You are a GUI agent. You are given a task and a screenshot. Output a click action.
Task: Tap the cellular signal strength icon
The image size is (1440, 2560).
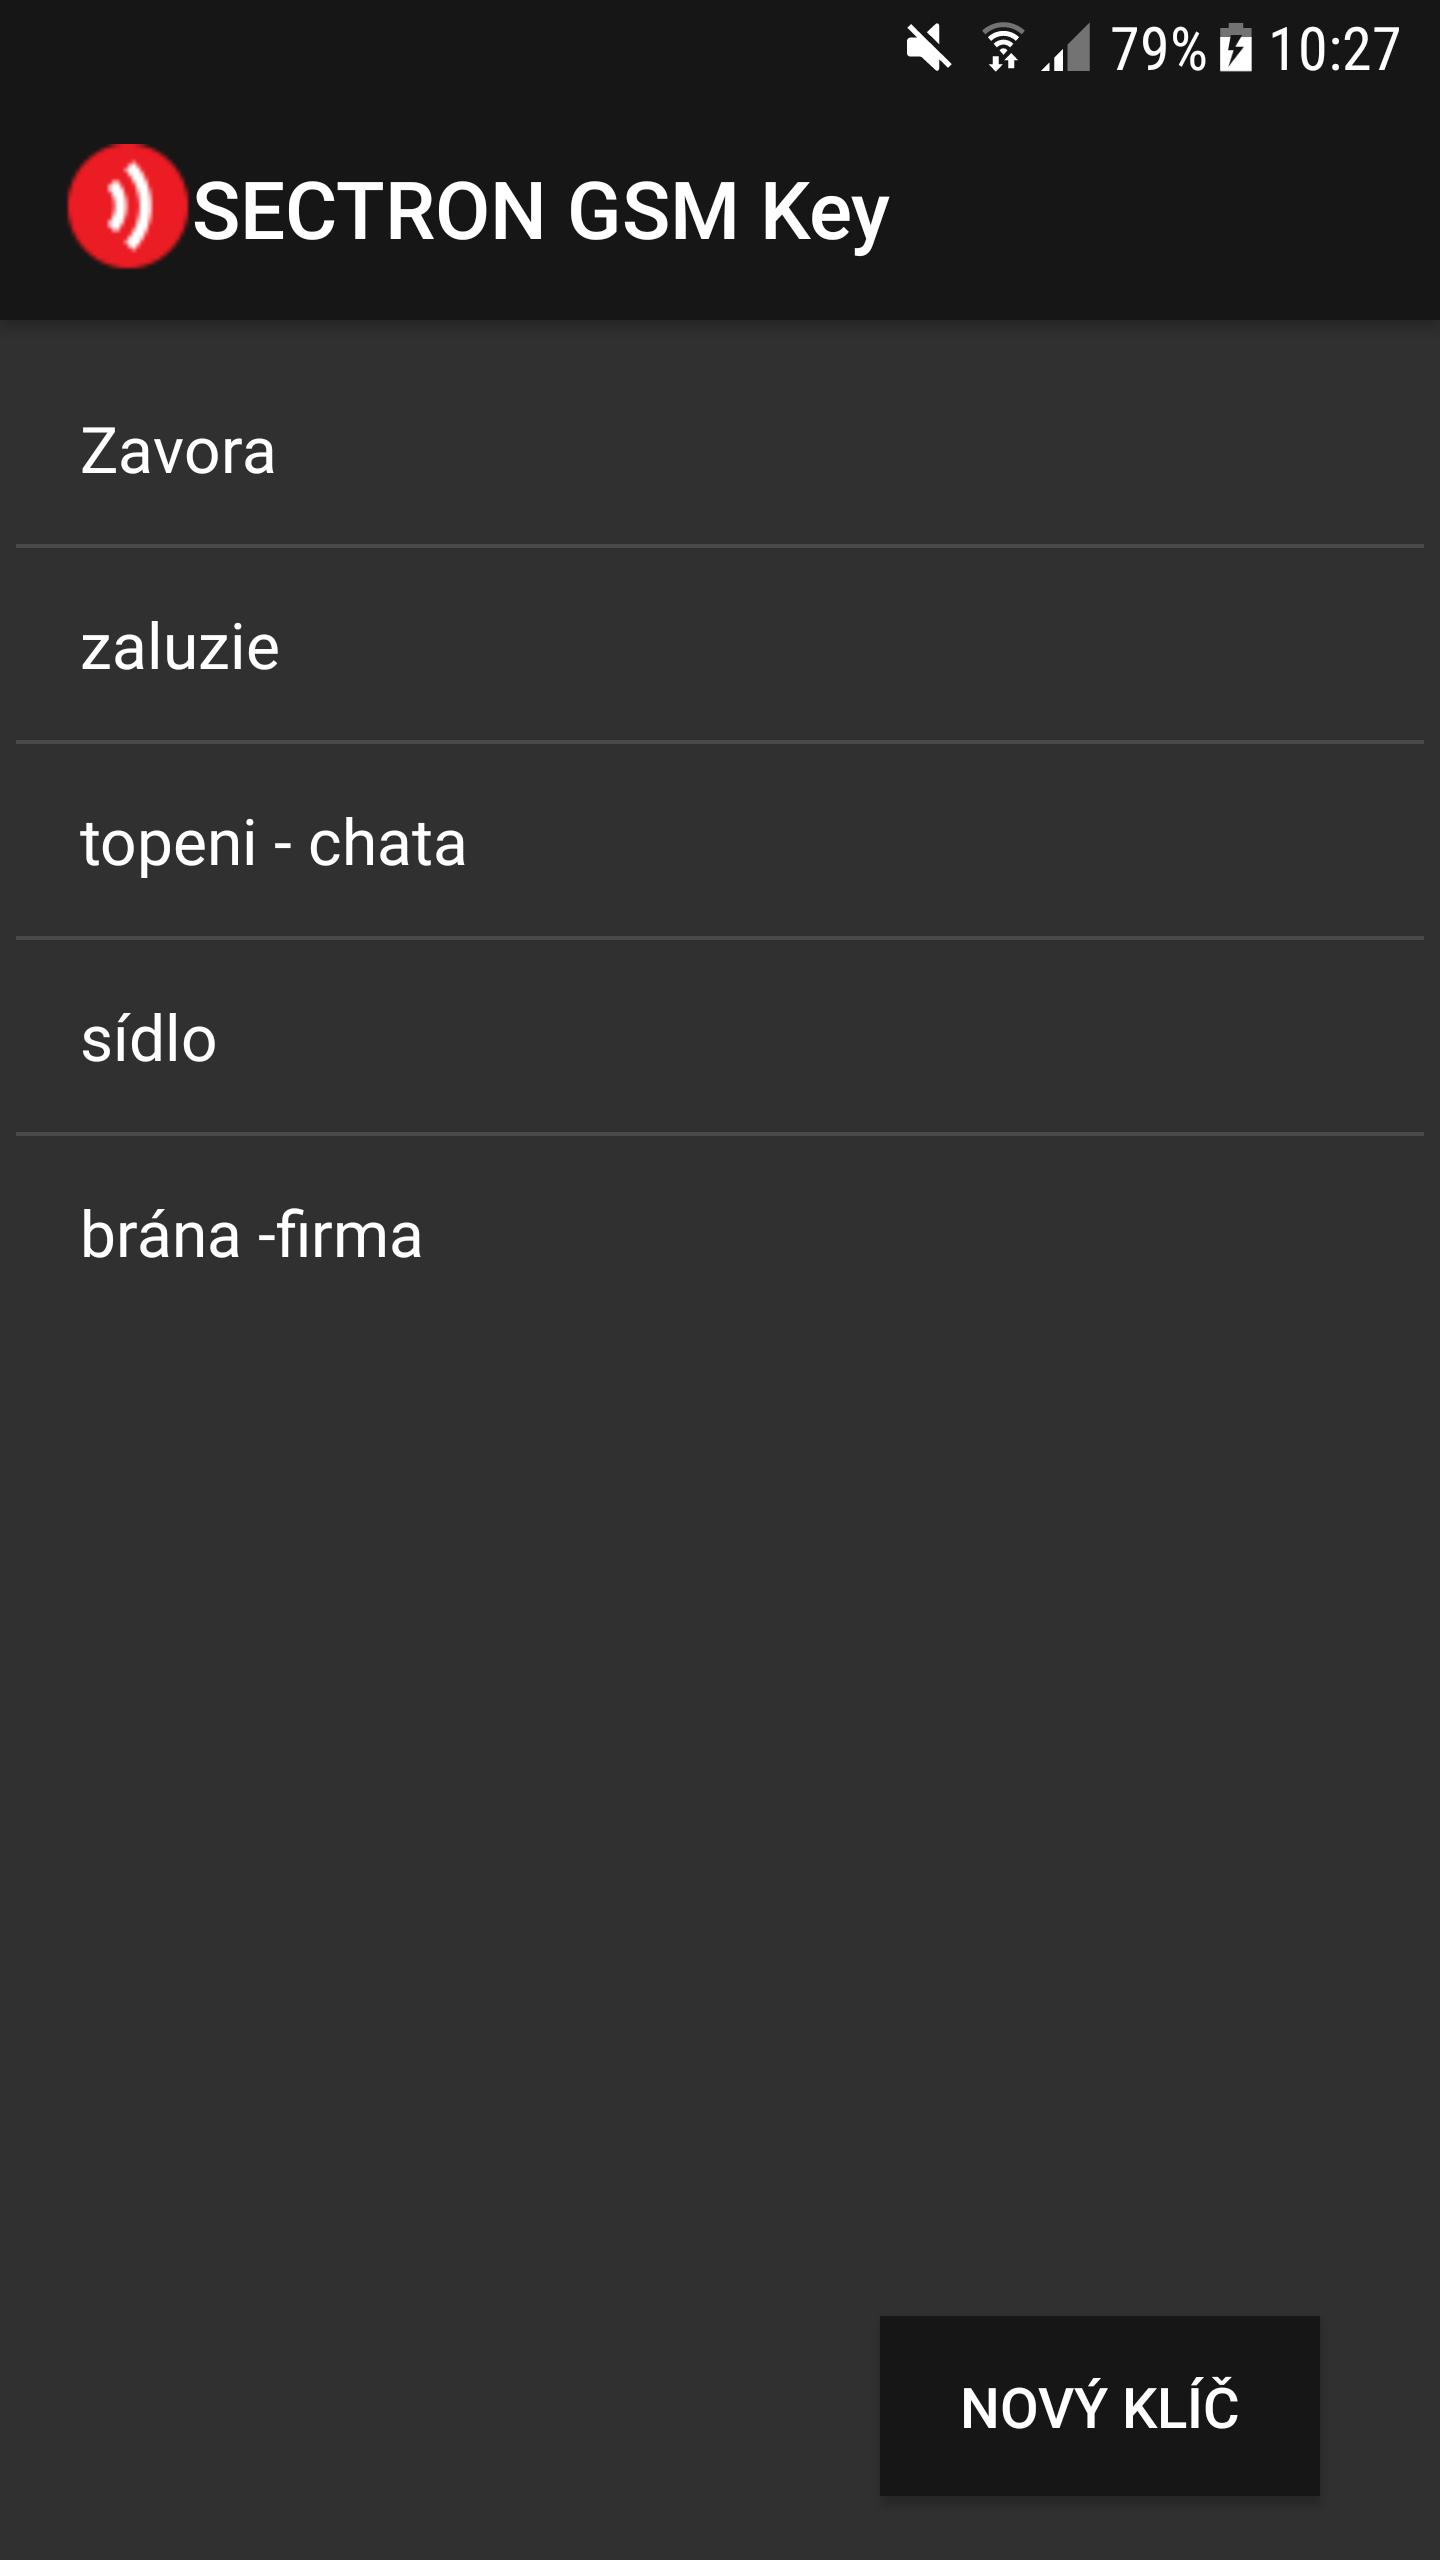click(x=1066, y=48)
